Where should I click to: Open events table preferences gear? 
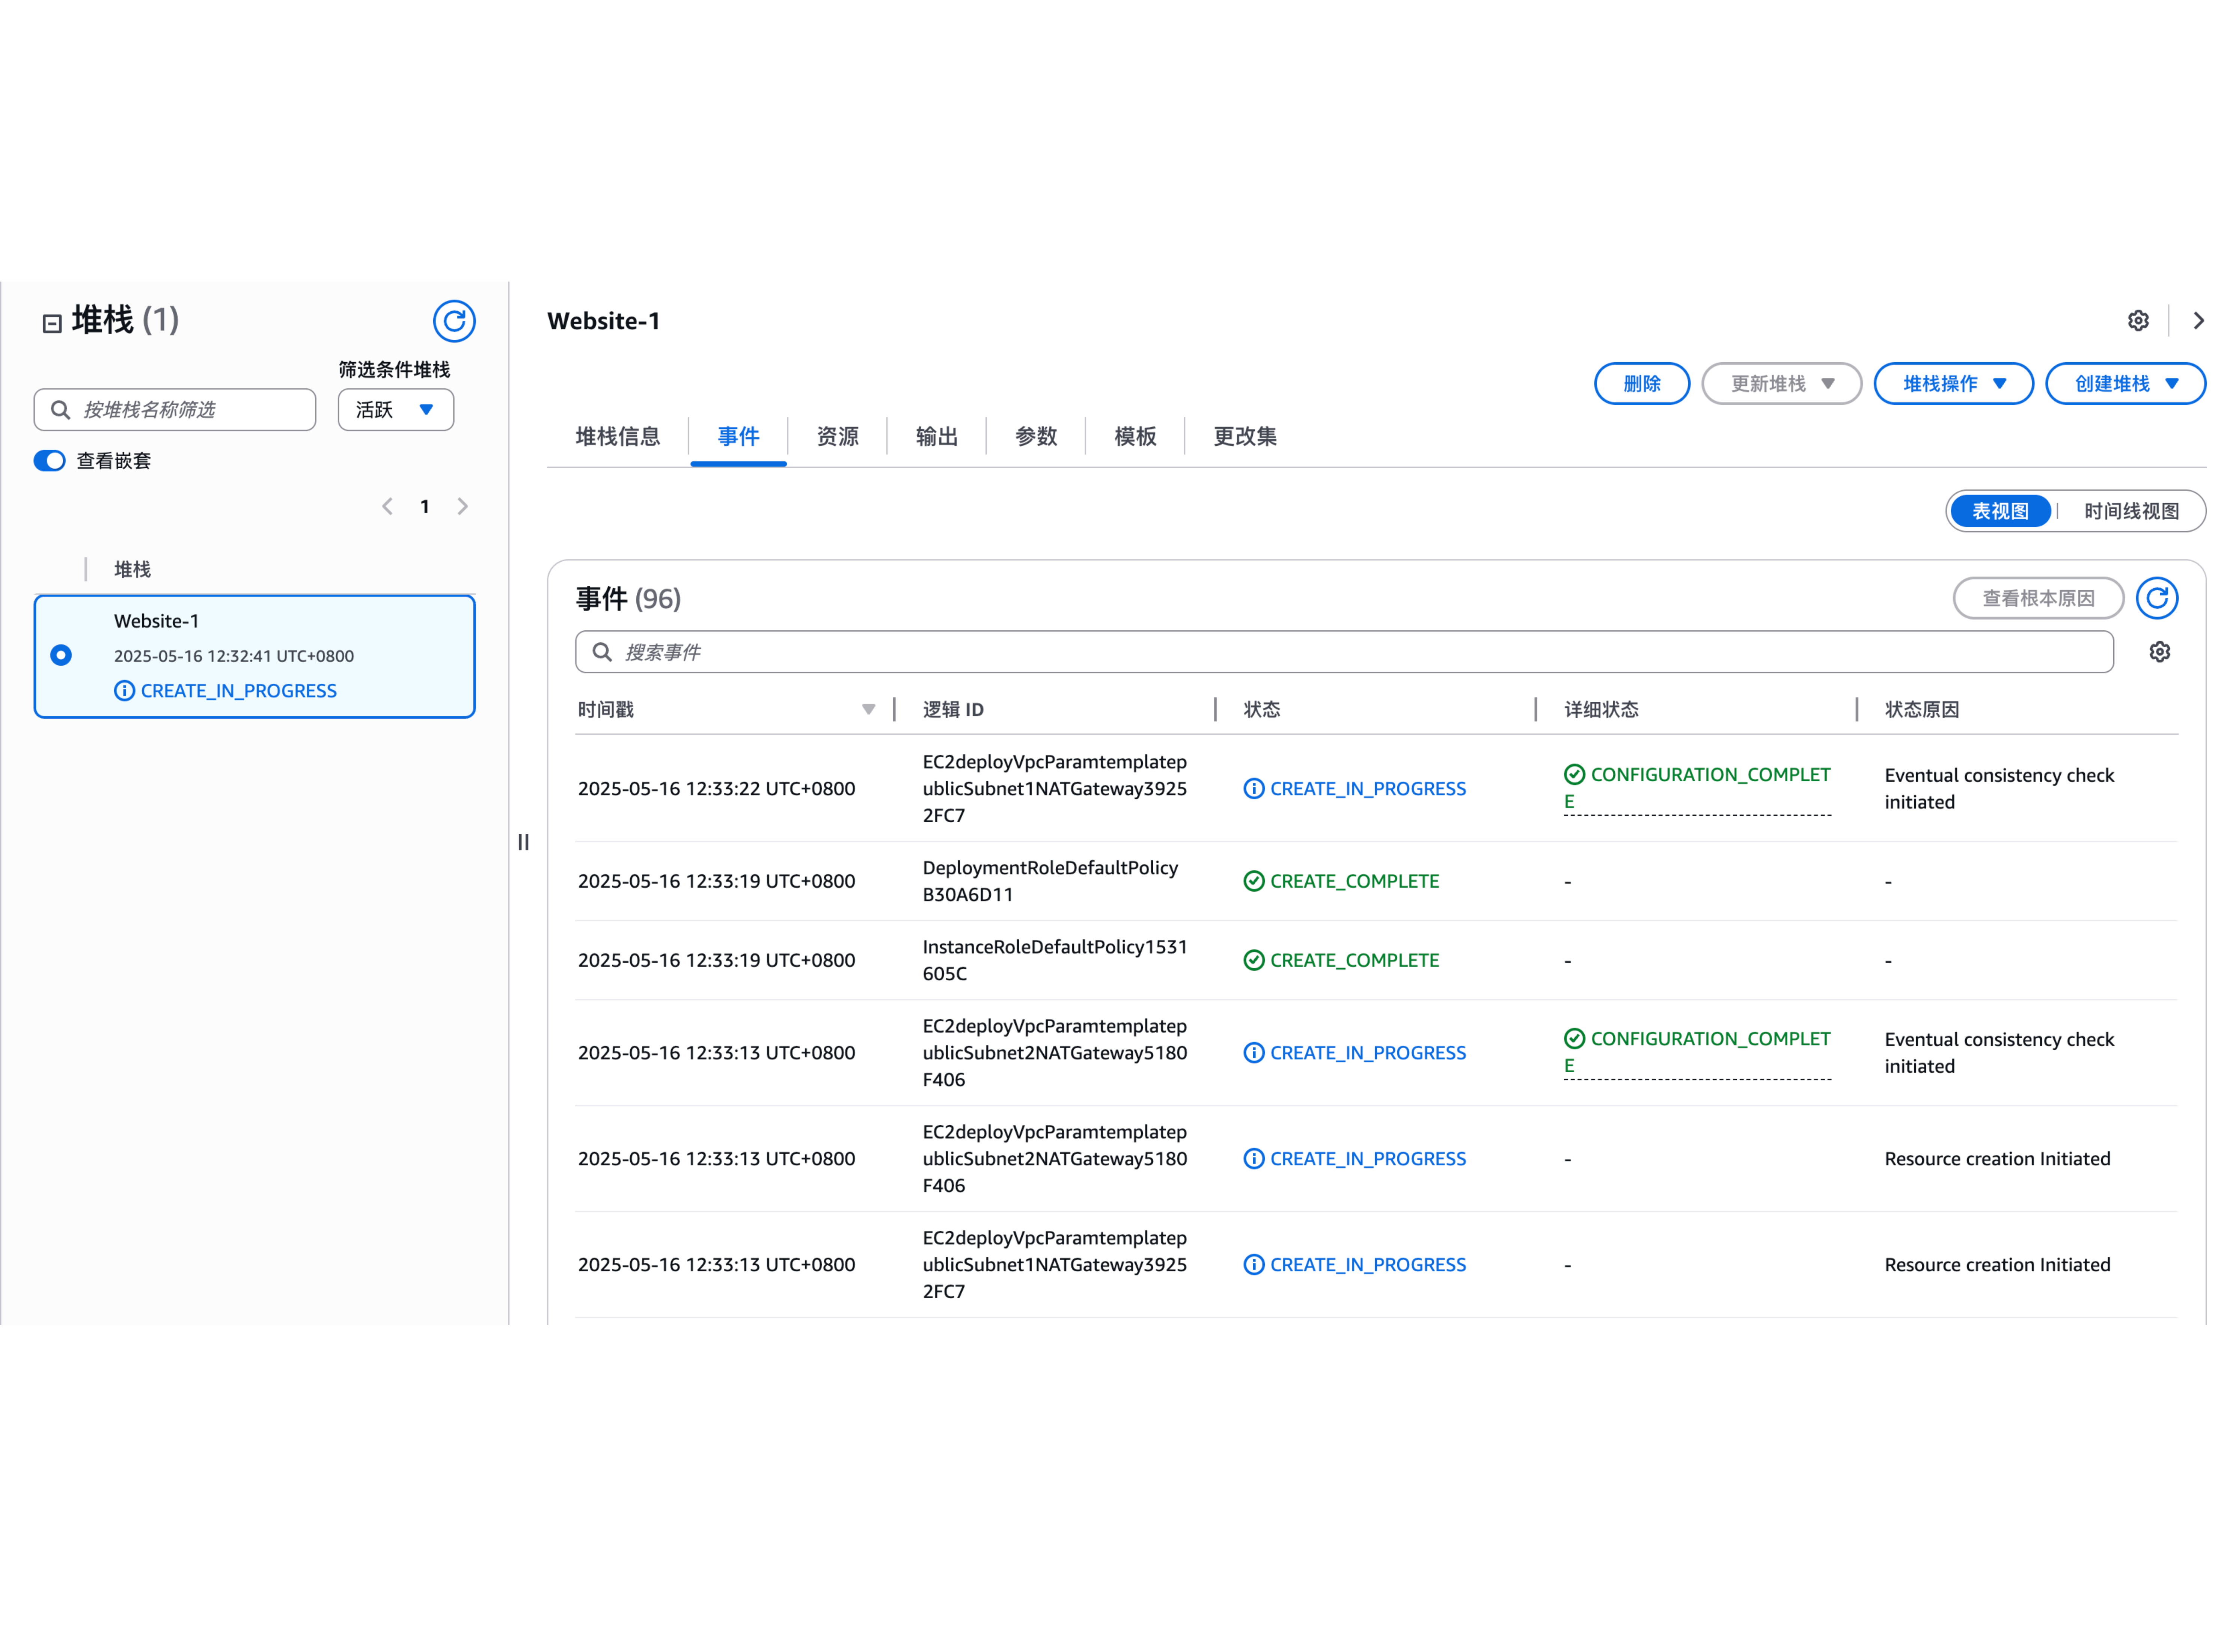click(x=2159, y=652)
